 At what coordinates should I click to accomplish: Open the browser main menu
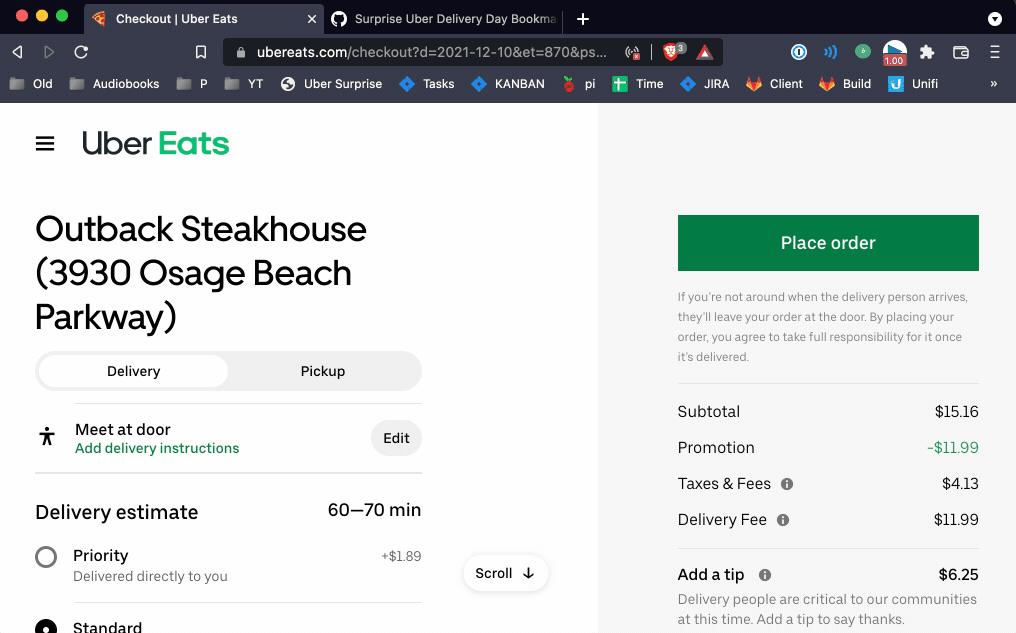(994, 52)
